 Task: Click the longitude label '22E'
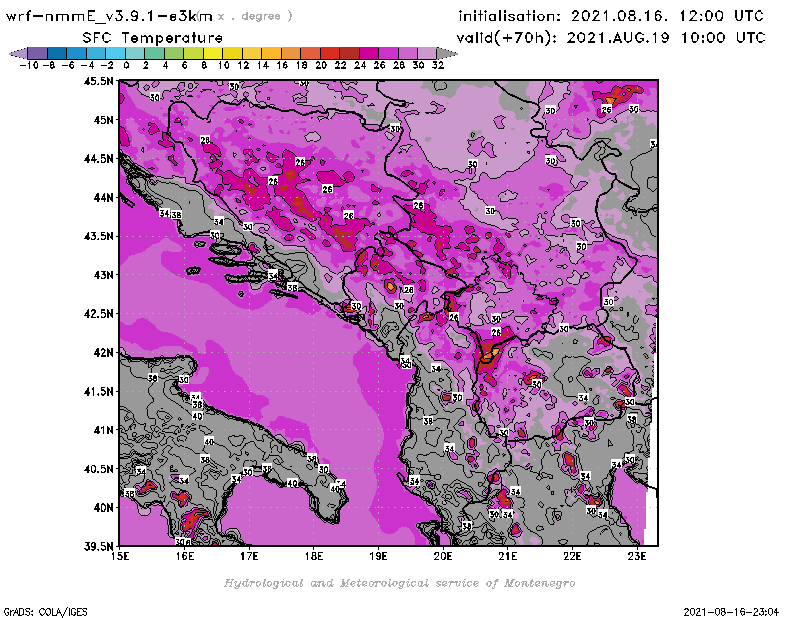(x=572, y=556)
